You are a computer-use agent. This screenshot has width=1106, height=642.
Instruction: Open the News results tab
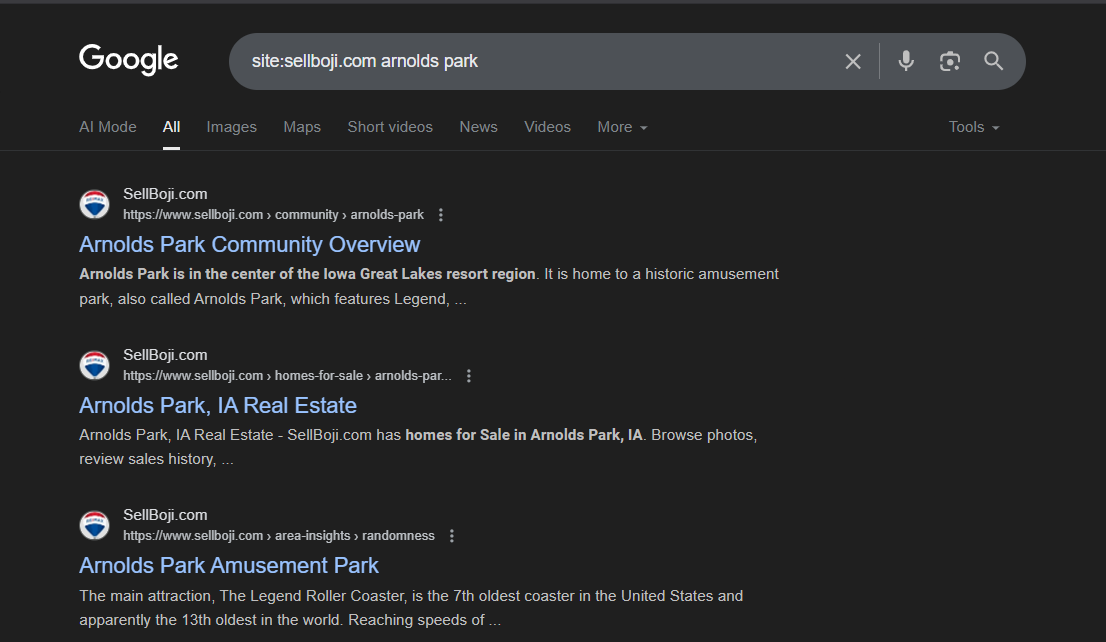pos(478,127)
